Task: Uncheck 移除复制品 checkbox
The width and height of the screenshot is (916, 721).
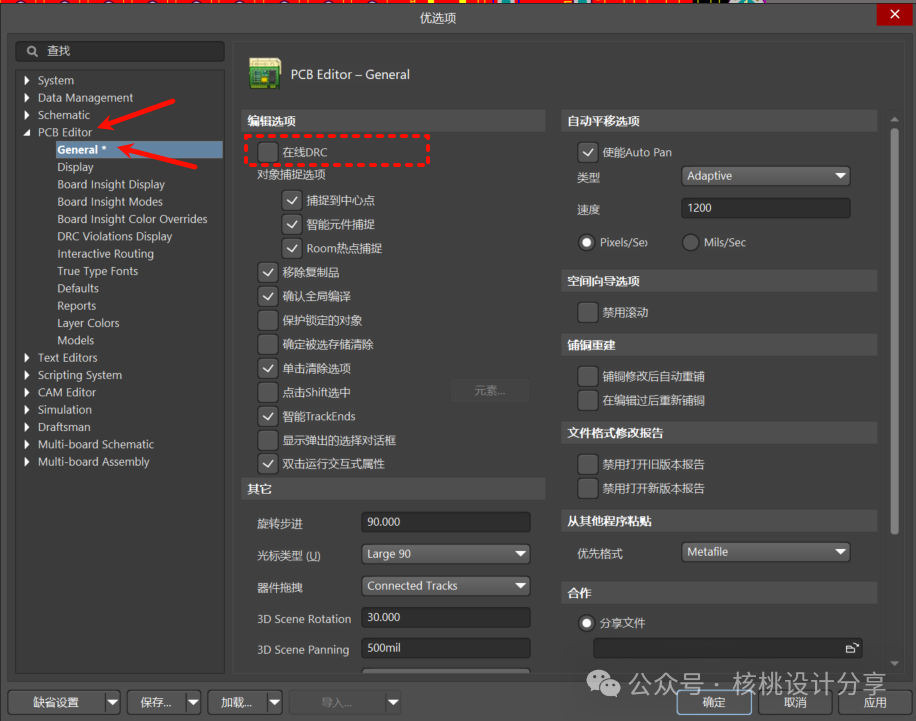Action: pos(268,272)
